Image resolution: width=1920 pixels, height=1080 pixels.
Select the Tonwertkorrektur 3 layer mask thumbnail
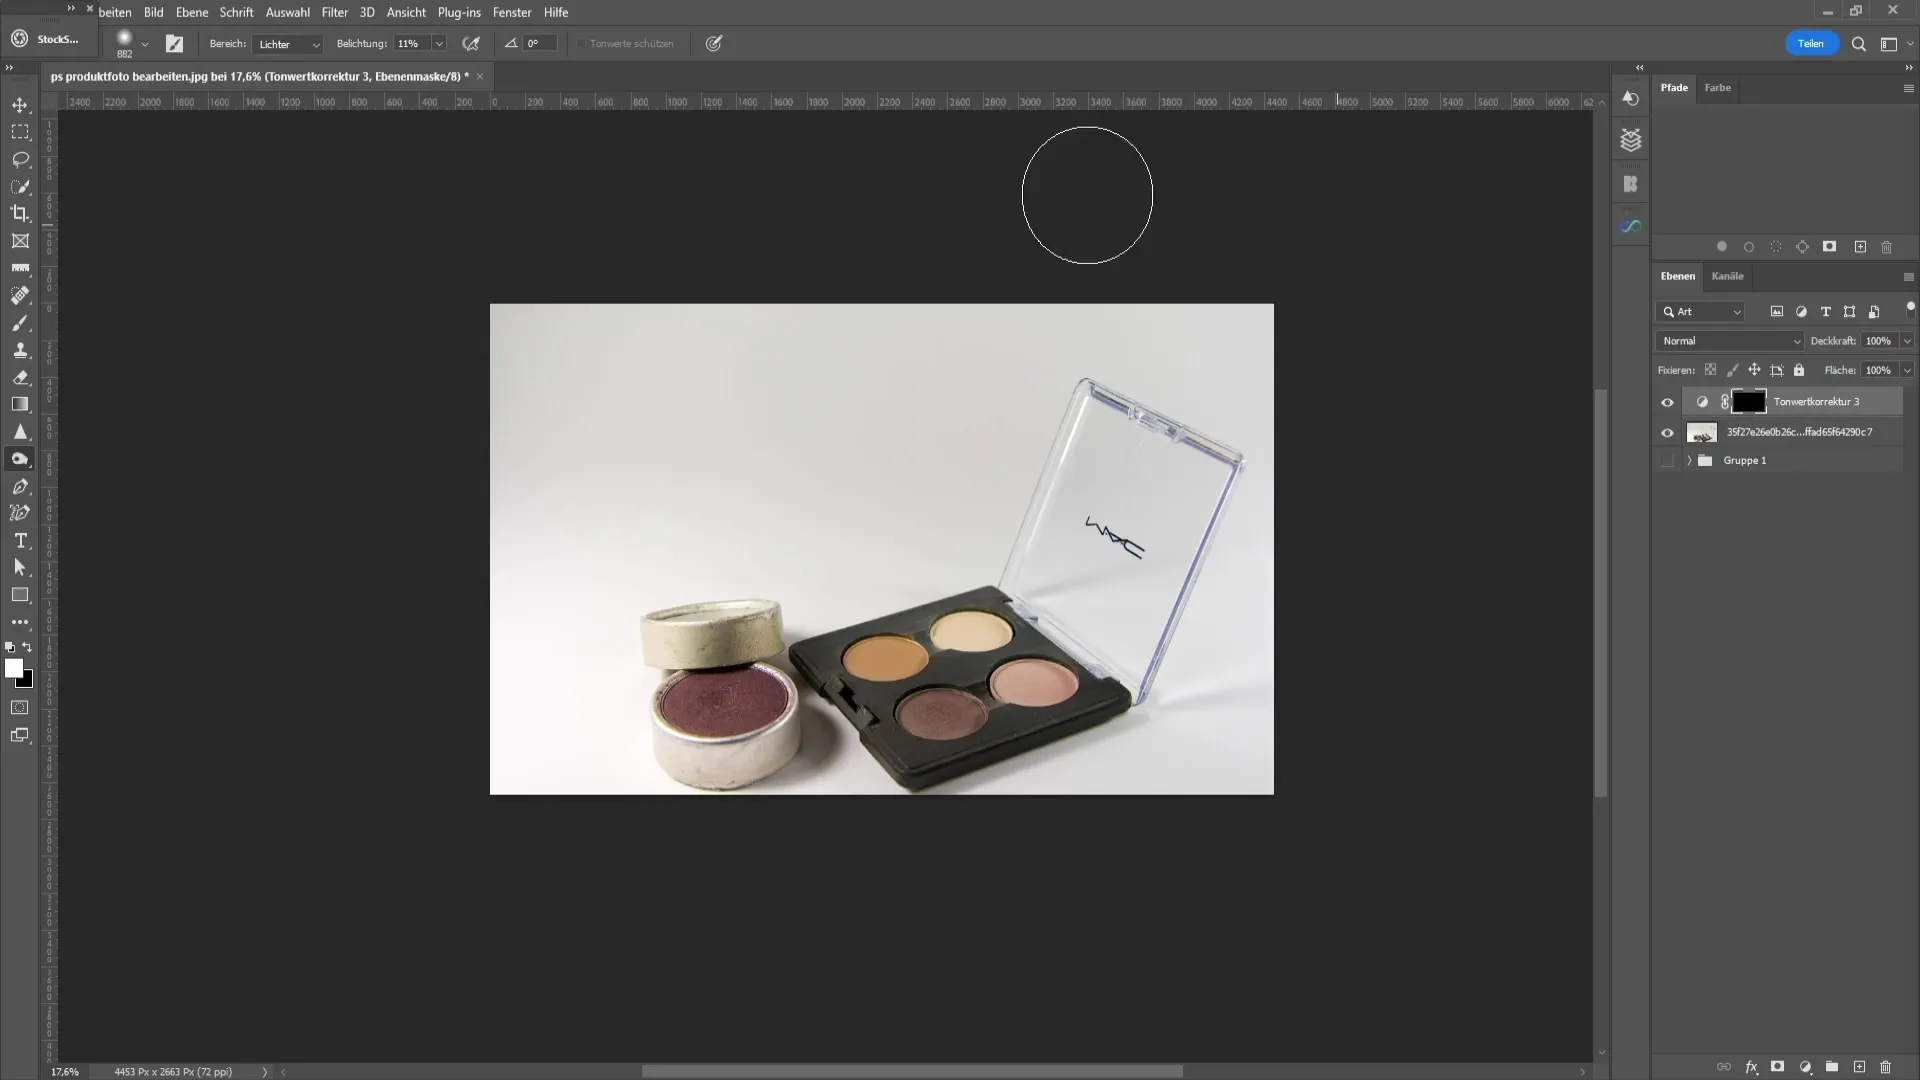[1748, 402]
